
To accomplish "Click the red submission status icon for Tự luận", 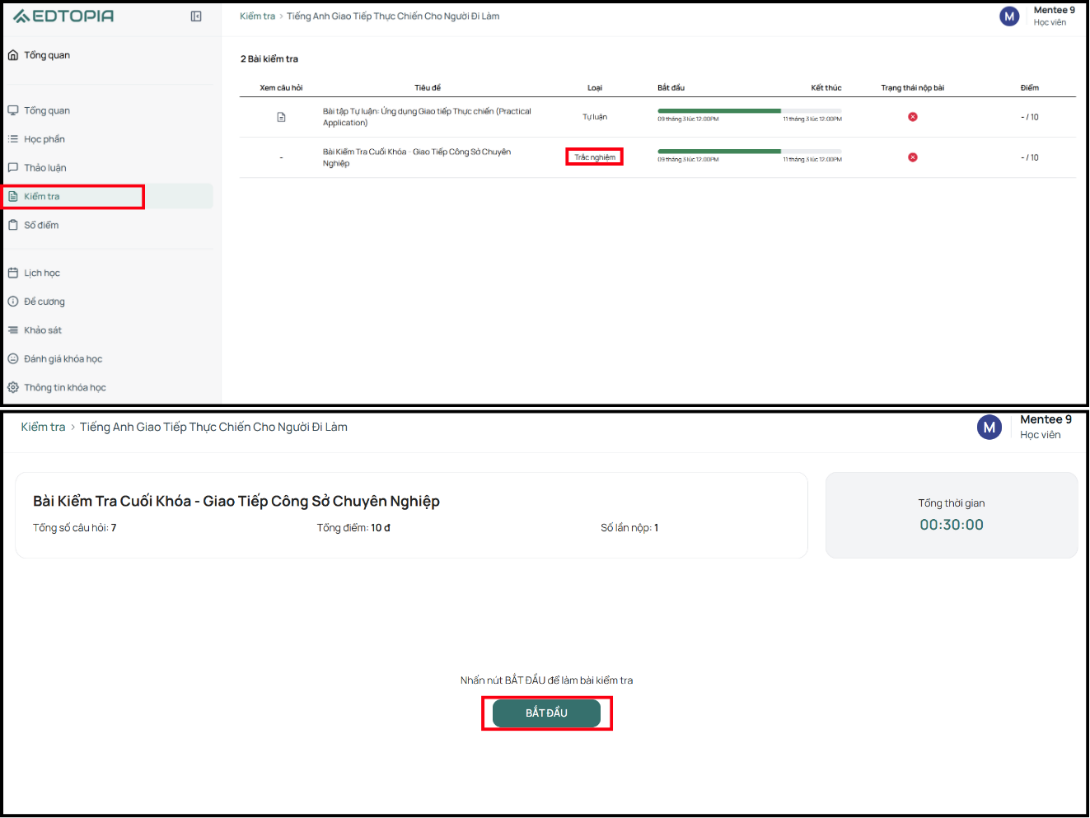I will pos(912,117).
